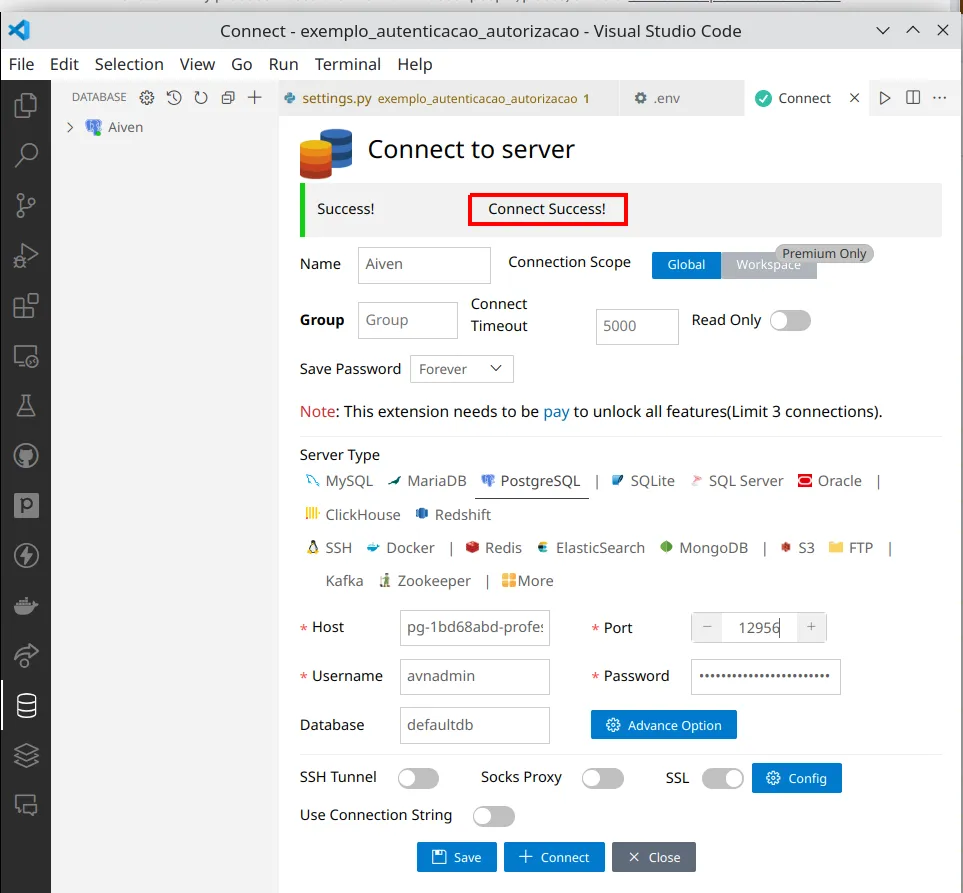This screenshot has width=963, height=893.
Task: Toggle the Read Only switch
Action: (x=790, y=321)
